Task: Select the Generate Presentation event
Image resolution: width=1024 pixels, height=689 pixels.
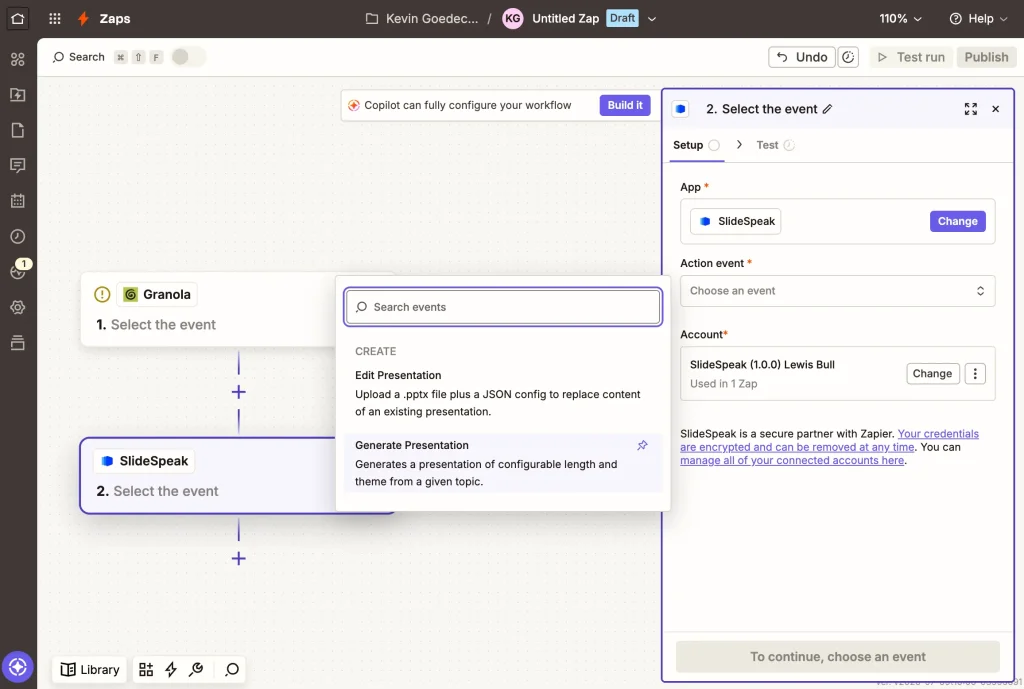Action: tap(503, 463)
